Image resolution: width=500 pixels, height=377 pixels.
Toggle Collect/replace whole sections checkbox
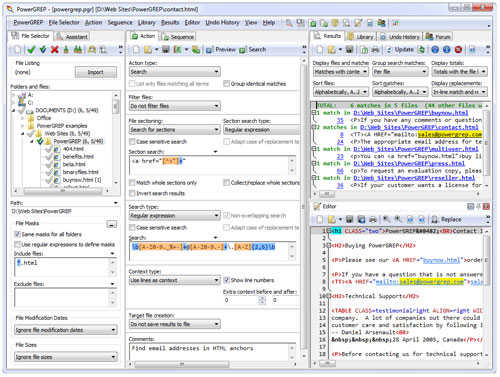pyautogui.click(x=227, y=183)
